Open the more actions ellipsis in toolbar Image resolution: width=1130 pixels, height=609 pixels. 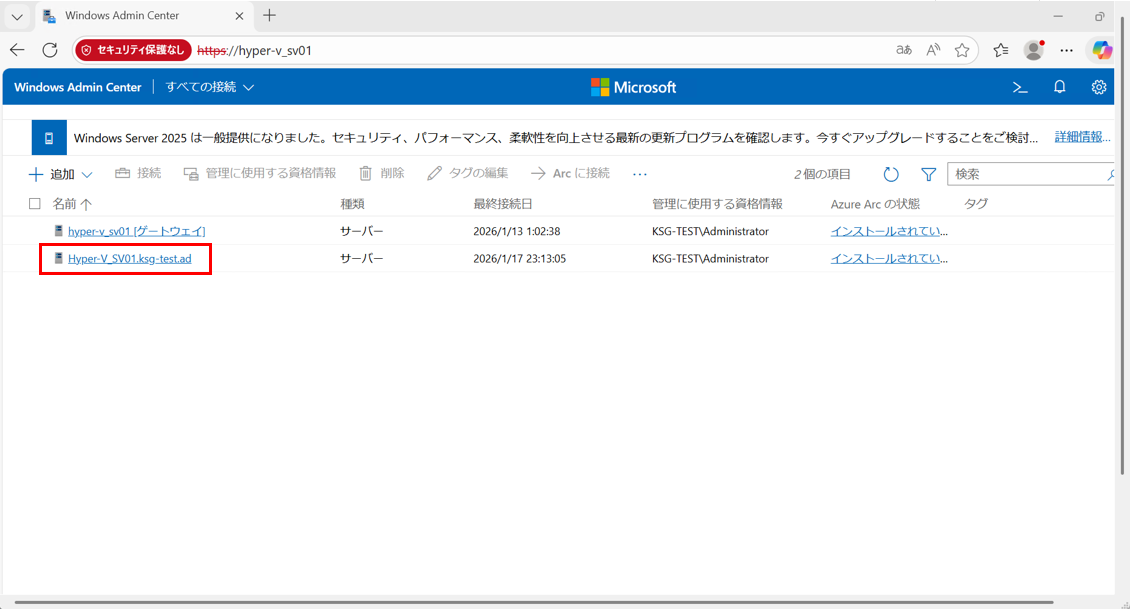click(x=640, y=174)
